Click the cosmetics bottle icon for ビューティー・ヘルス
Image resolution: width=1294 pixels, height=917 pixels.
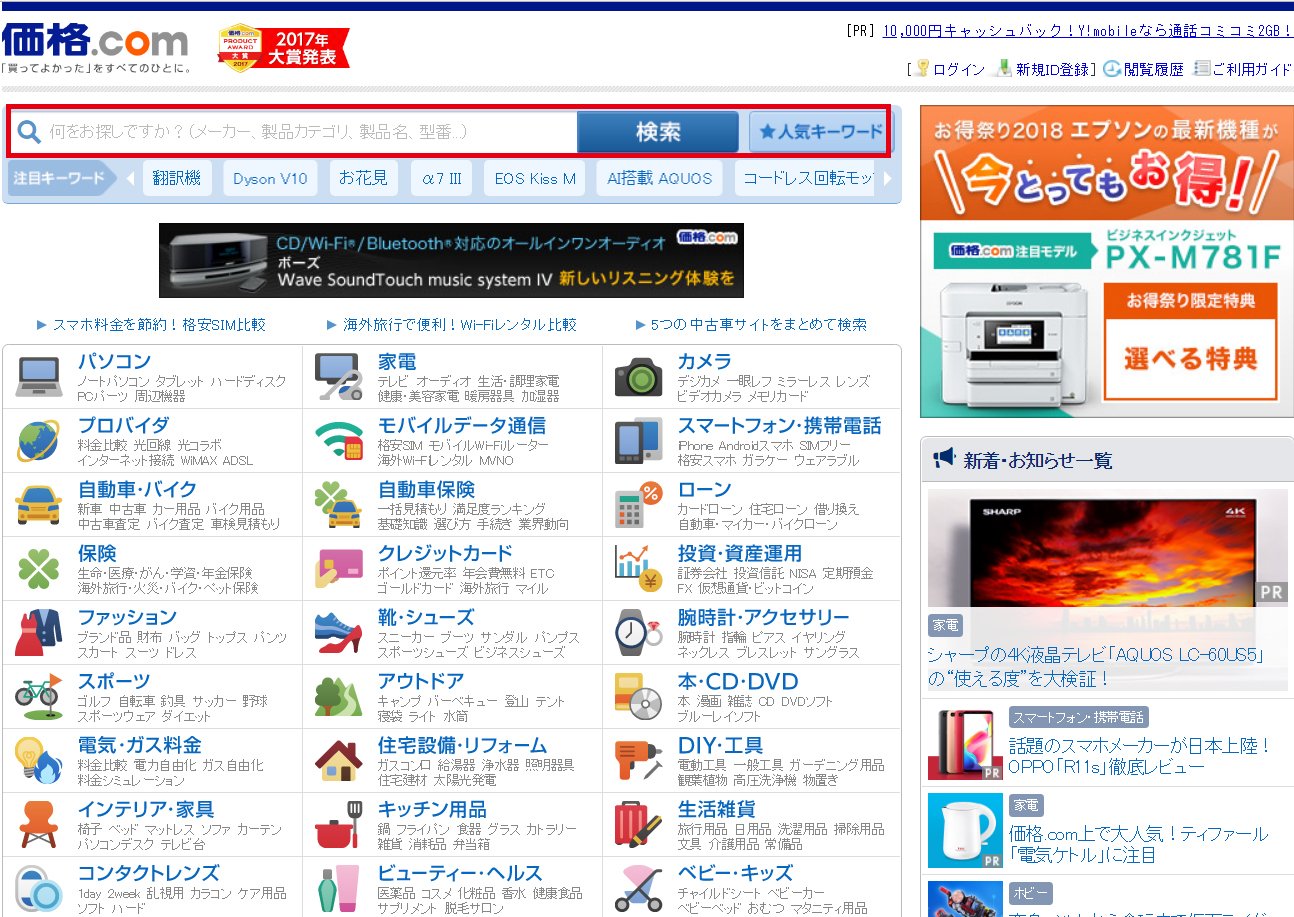pyautogui.click(x=339, y=889)
